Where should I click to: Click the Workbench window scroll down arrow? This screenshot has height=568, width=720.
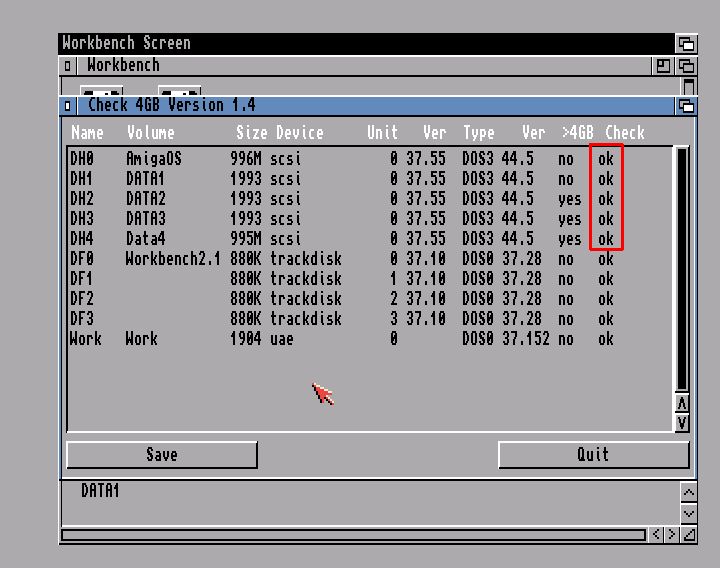(x=688, y=513)
